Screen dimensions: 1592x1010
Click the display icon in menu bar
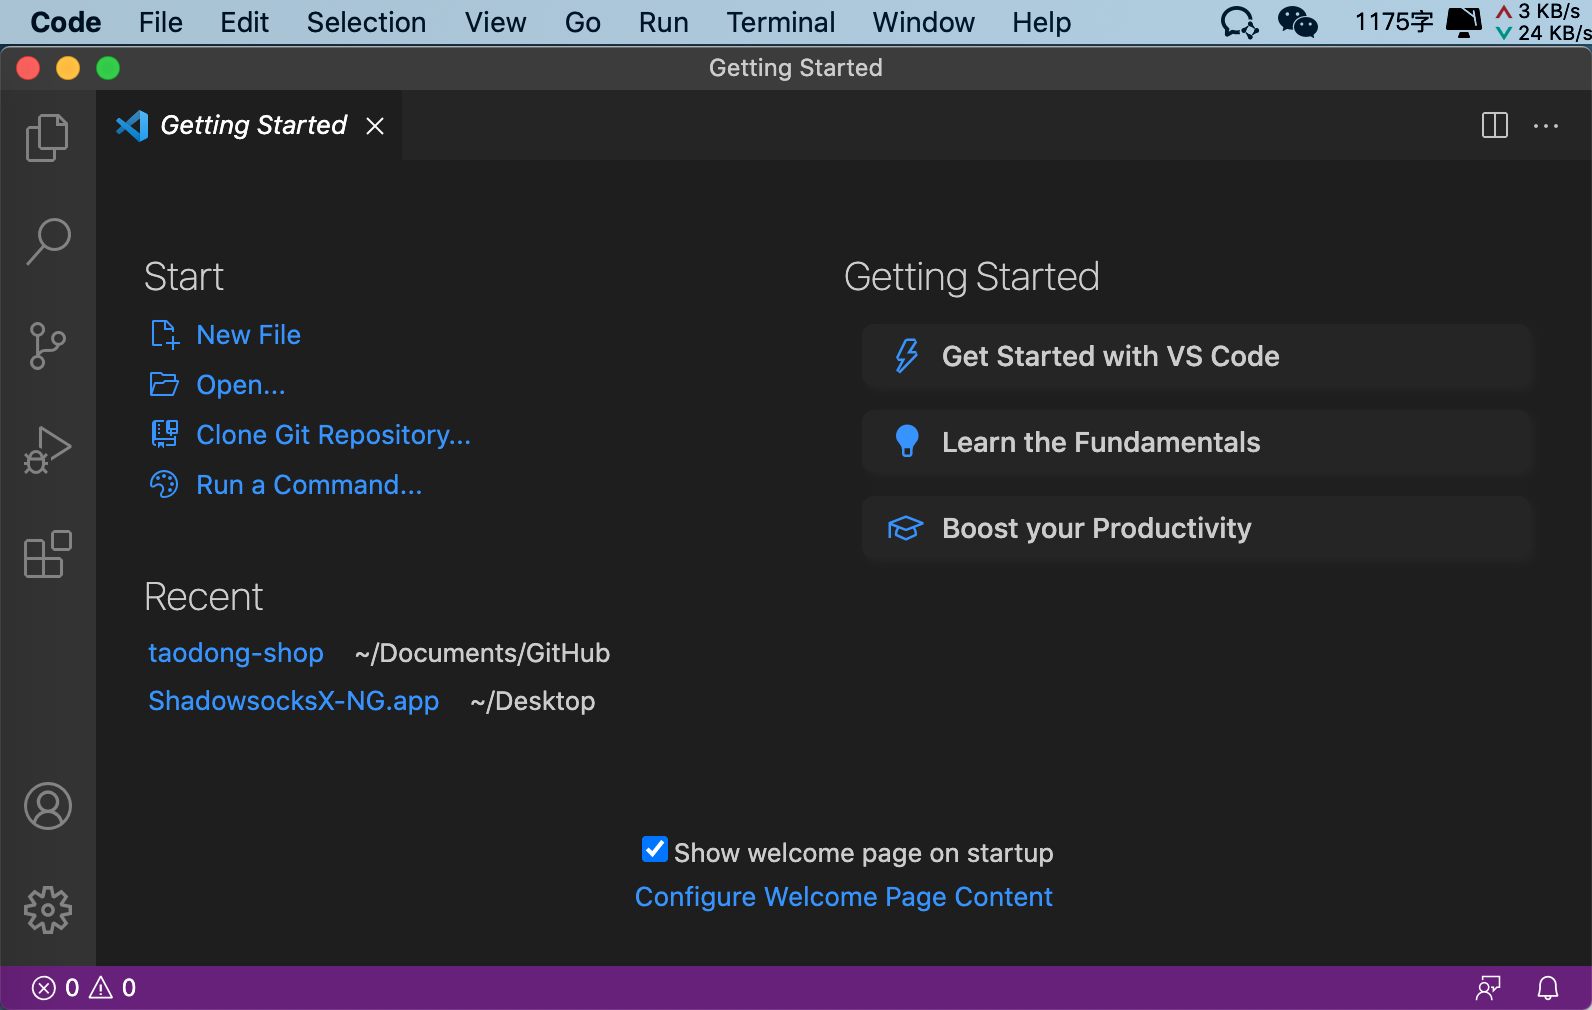point(1464,22)
